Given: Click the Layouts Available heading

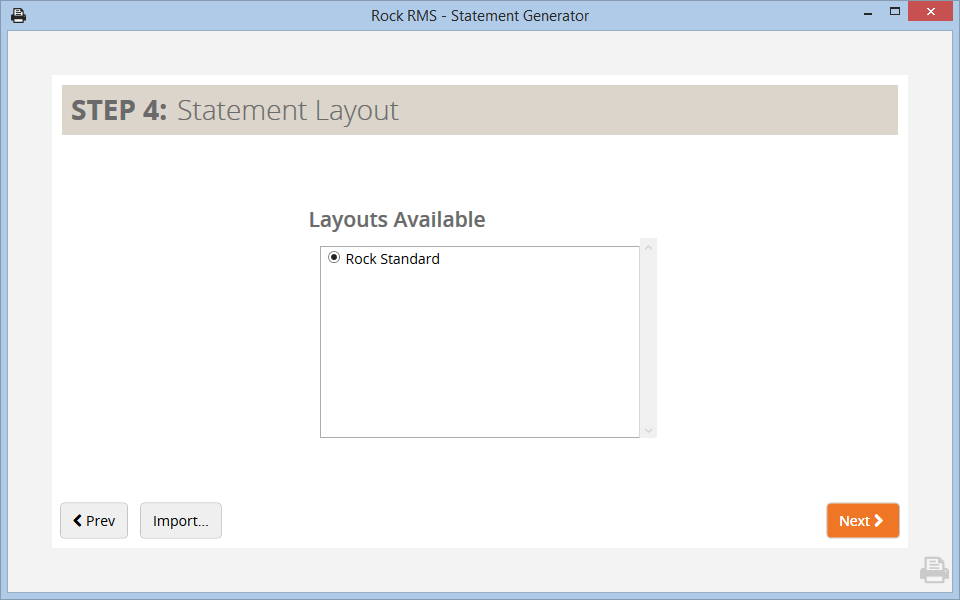Looking at the screenshot, I should coord(397,220).
